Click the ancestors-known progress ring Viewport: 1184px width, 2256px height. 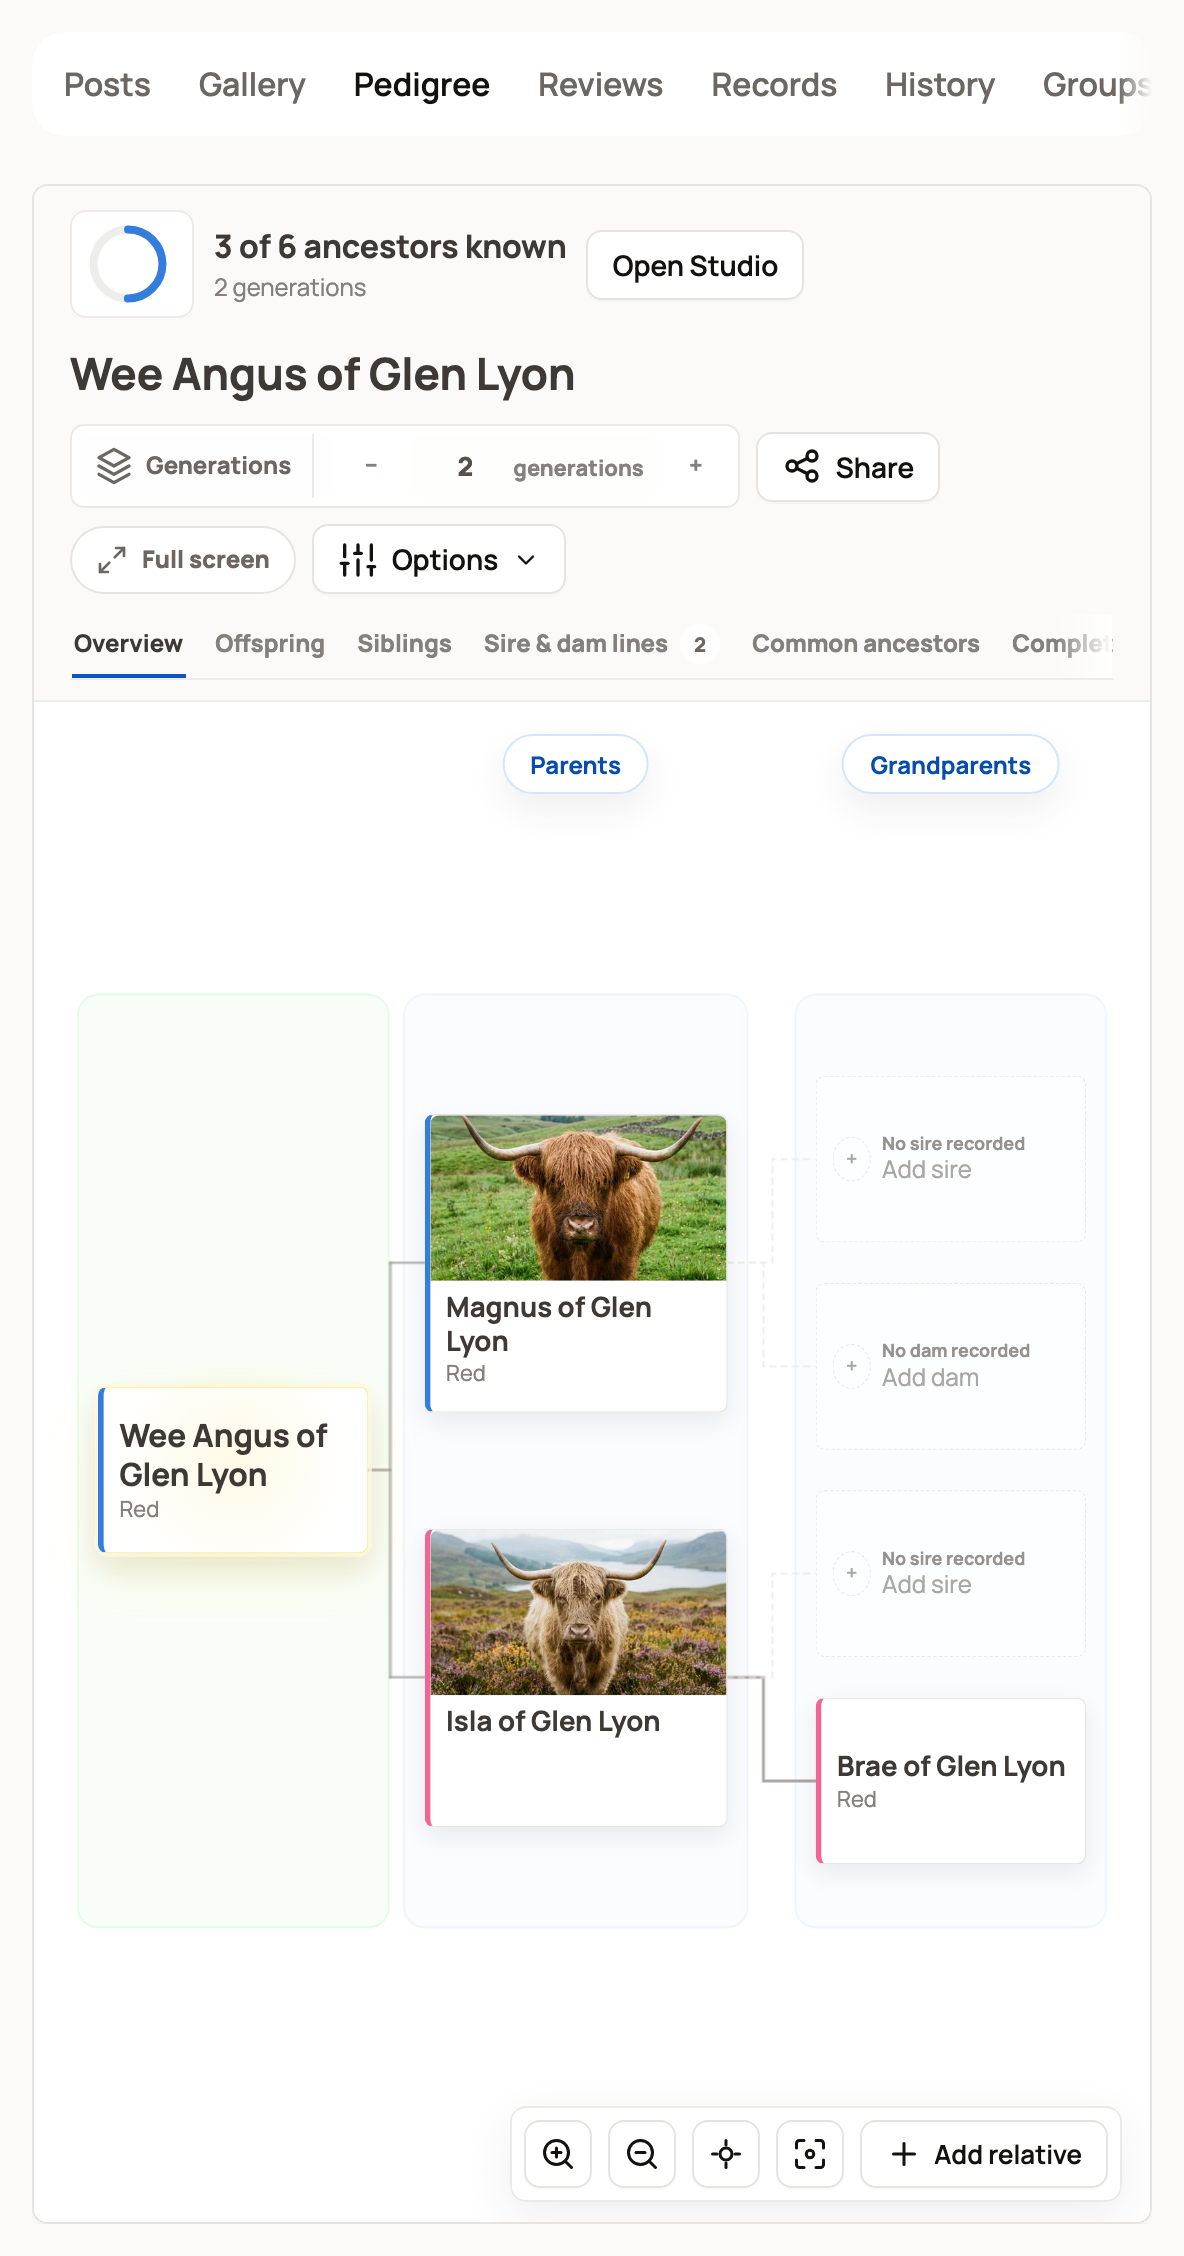click(x=129, y=264)
